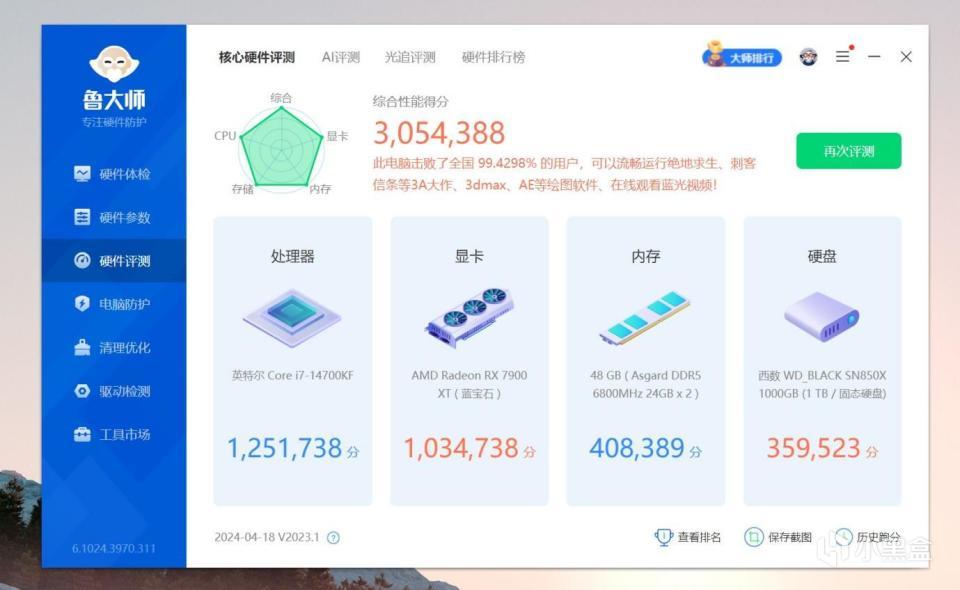The height and width of the screenshot is (590, 960).
Task: Click the 综合性能得分 label
Action: point(410,102)
